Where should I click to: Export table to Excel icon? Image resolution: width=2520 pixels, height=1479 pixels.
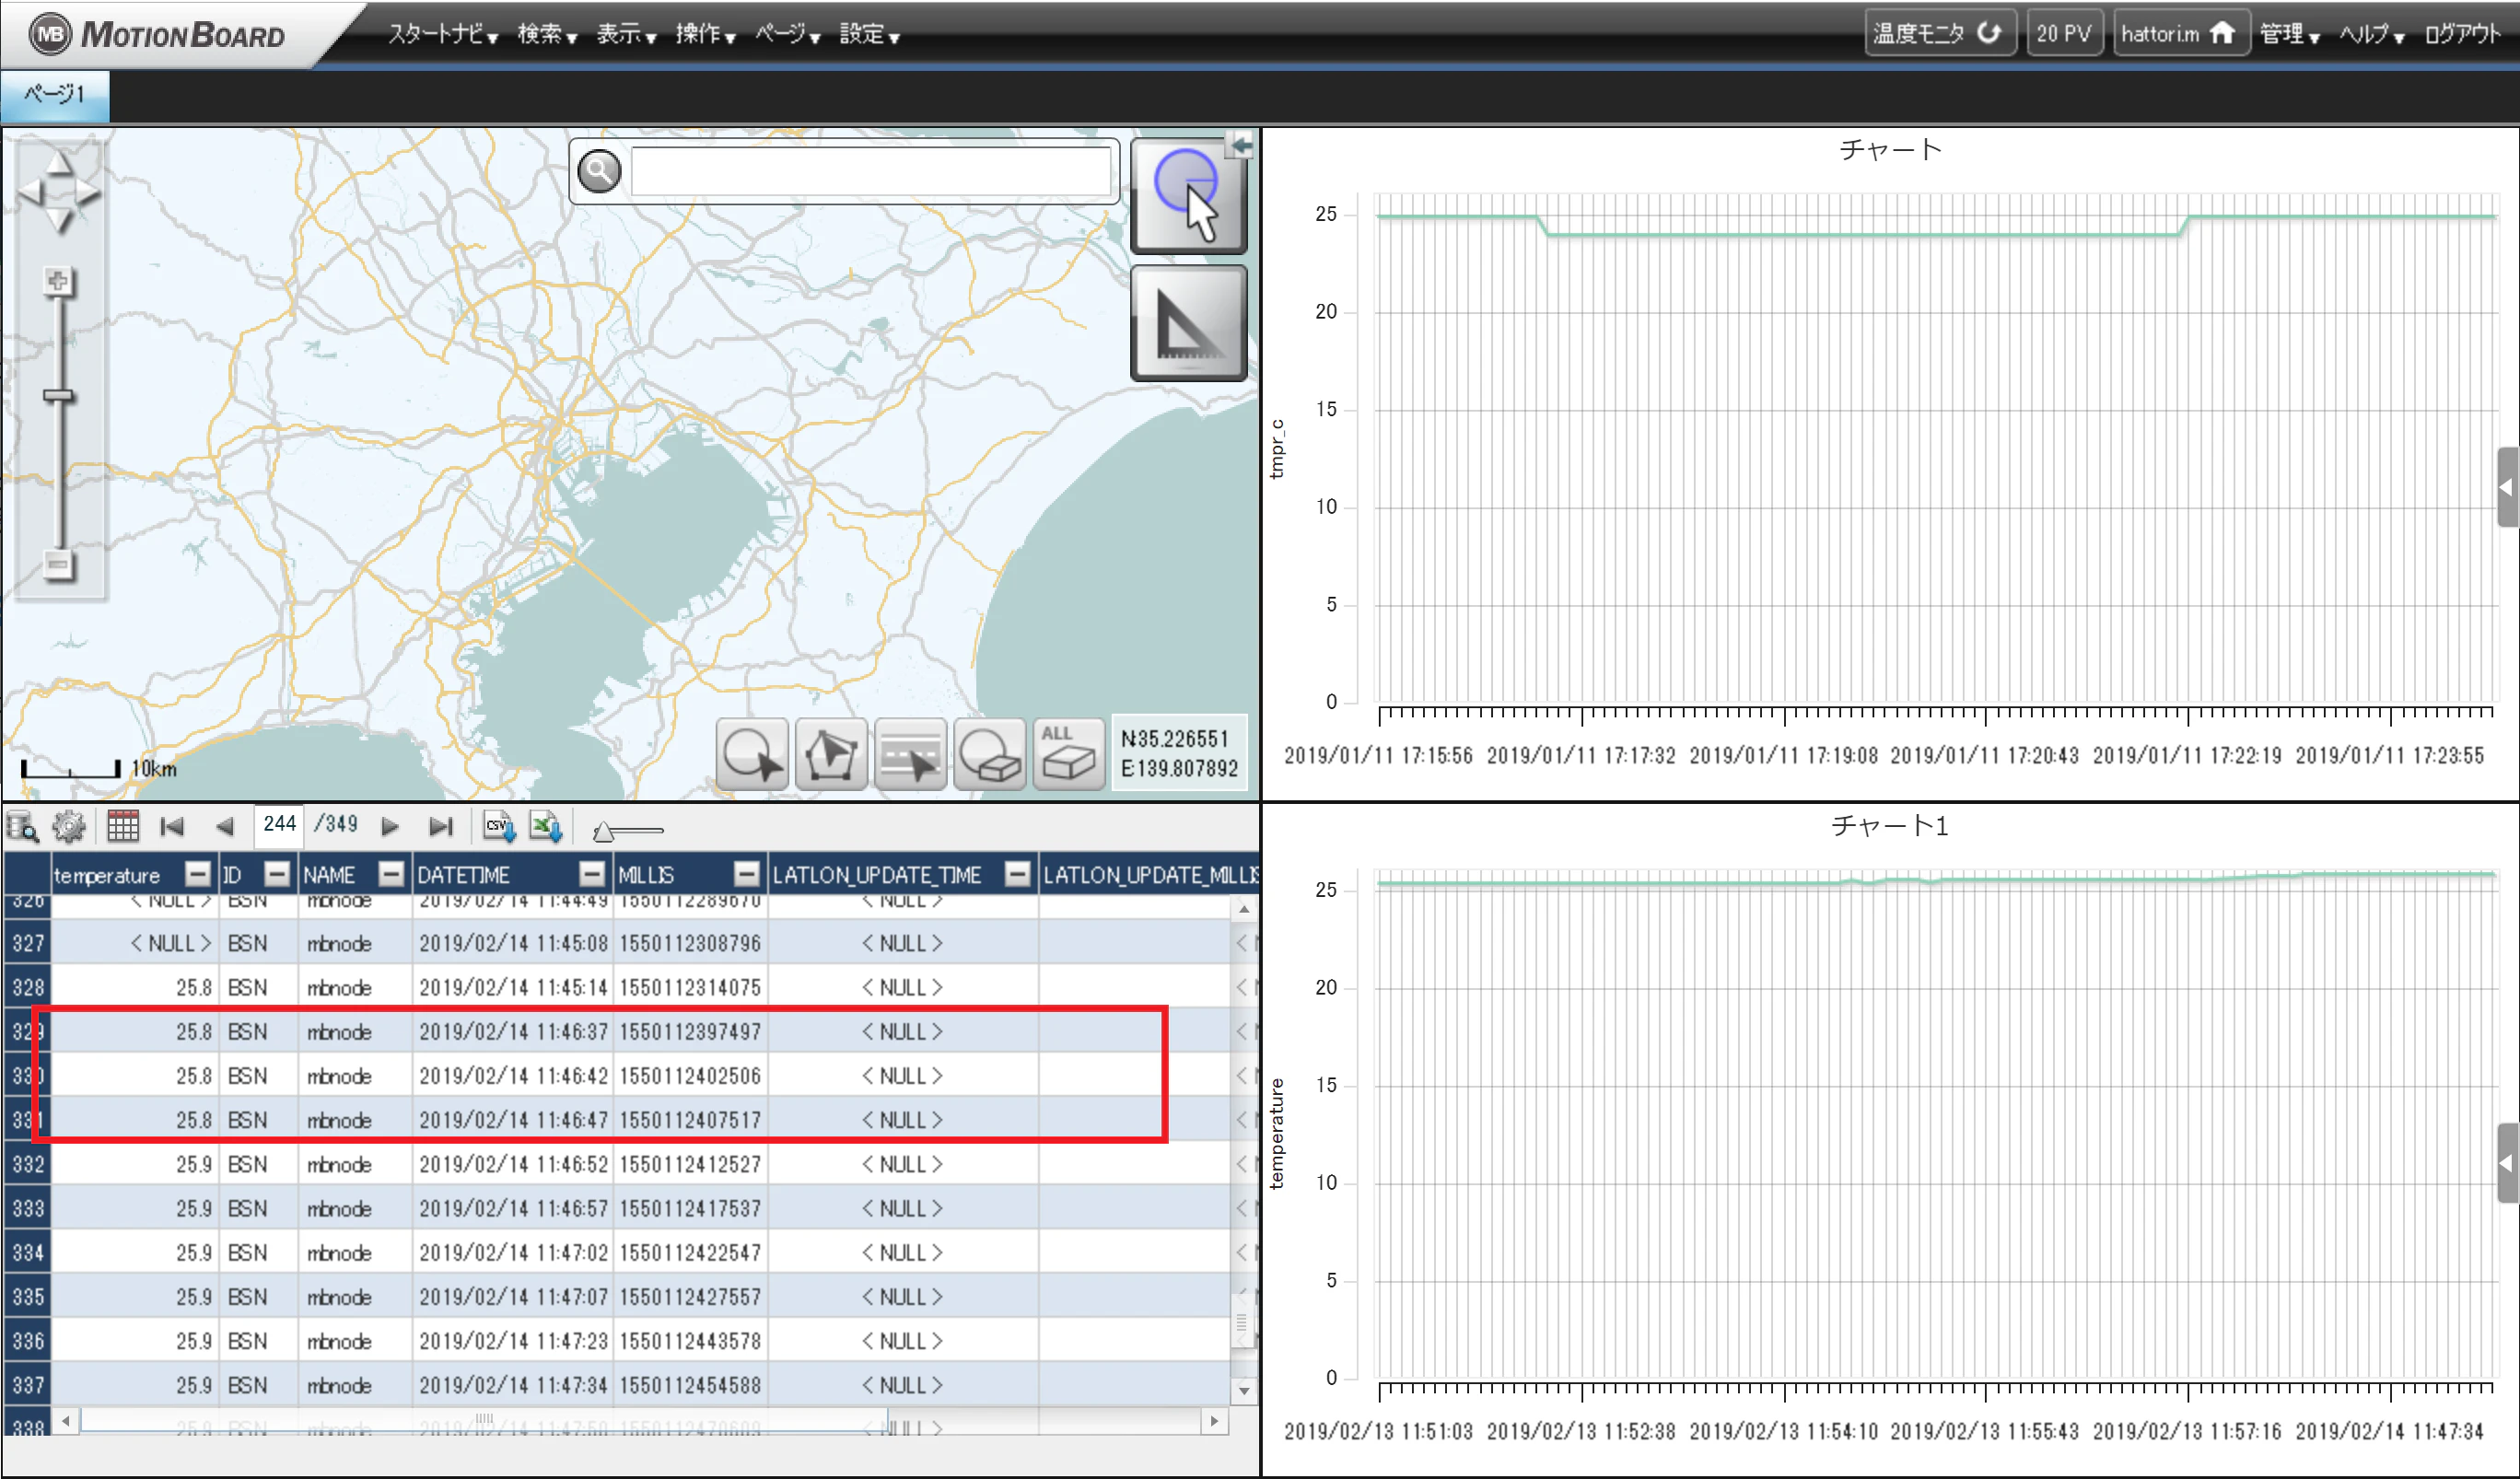pos(546,827)
